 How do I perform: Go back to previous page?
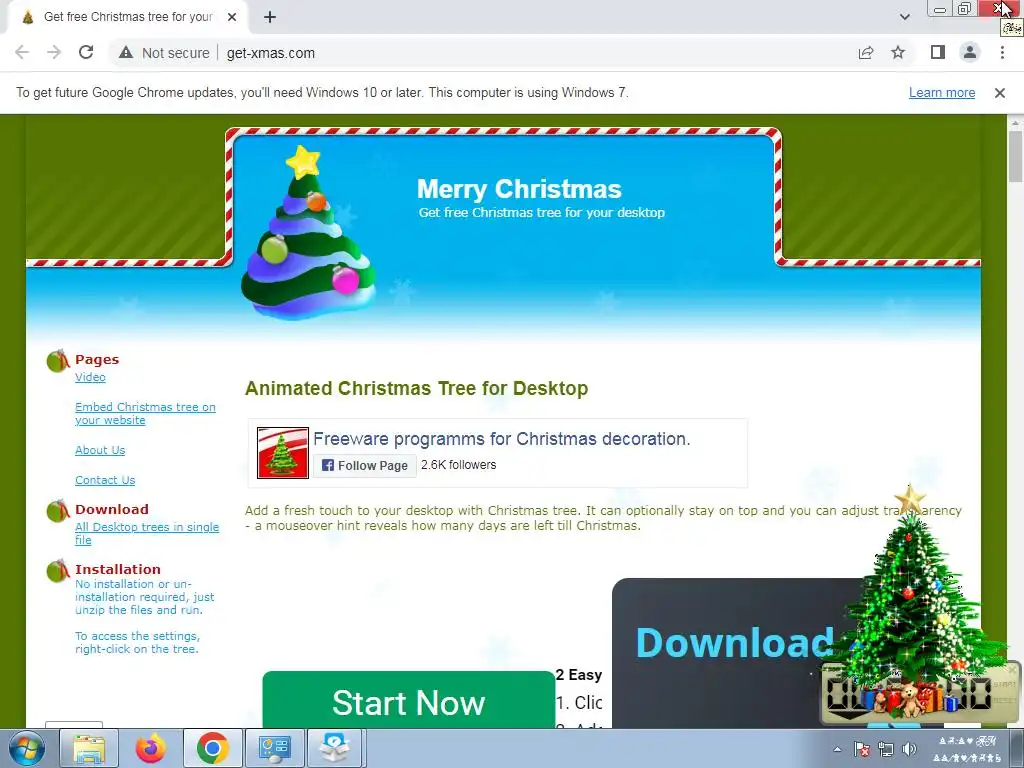[x=22, y=52]
